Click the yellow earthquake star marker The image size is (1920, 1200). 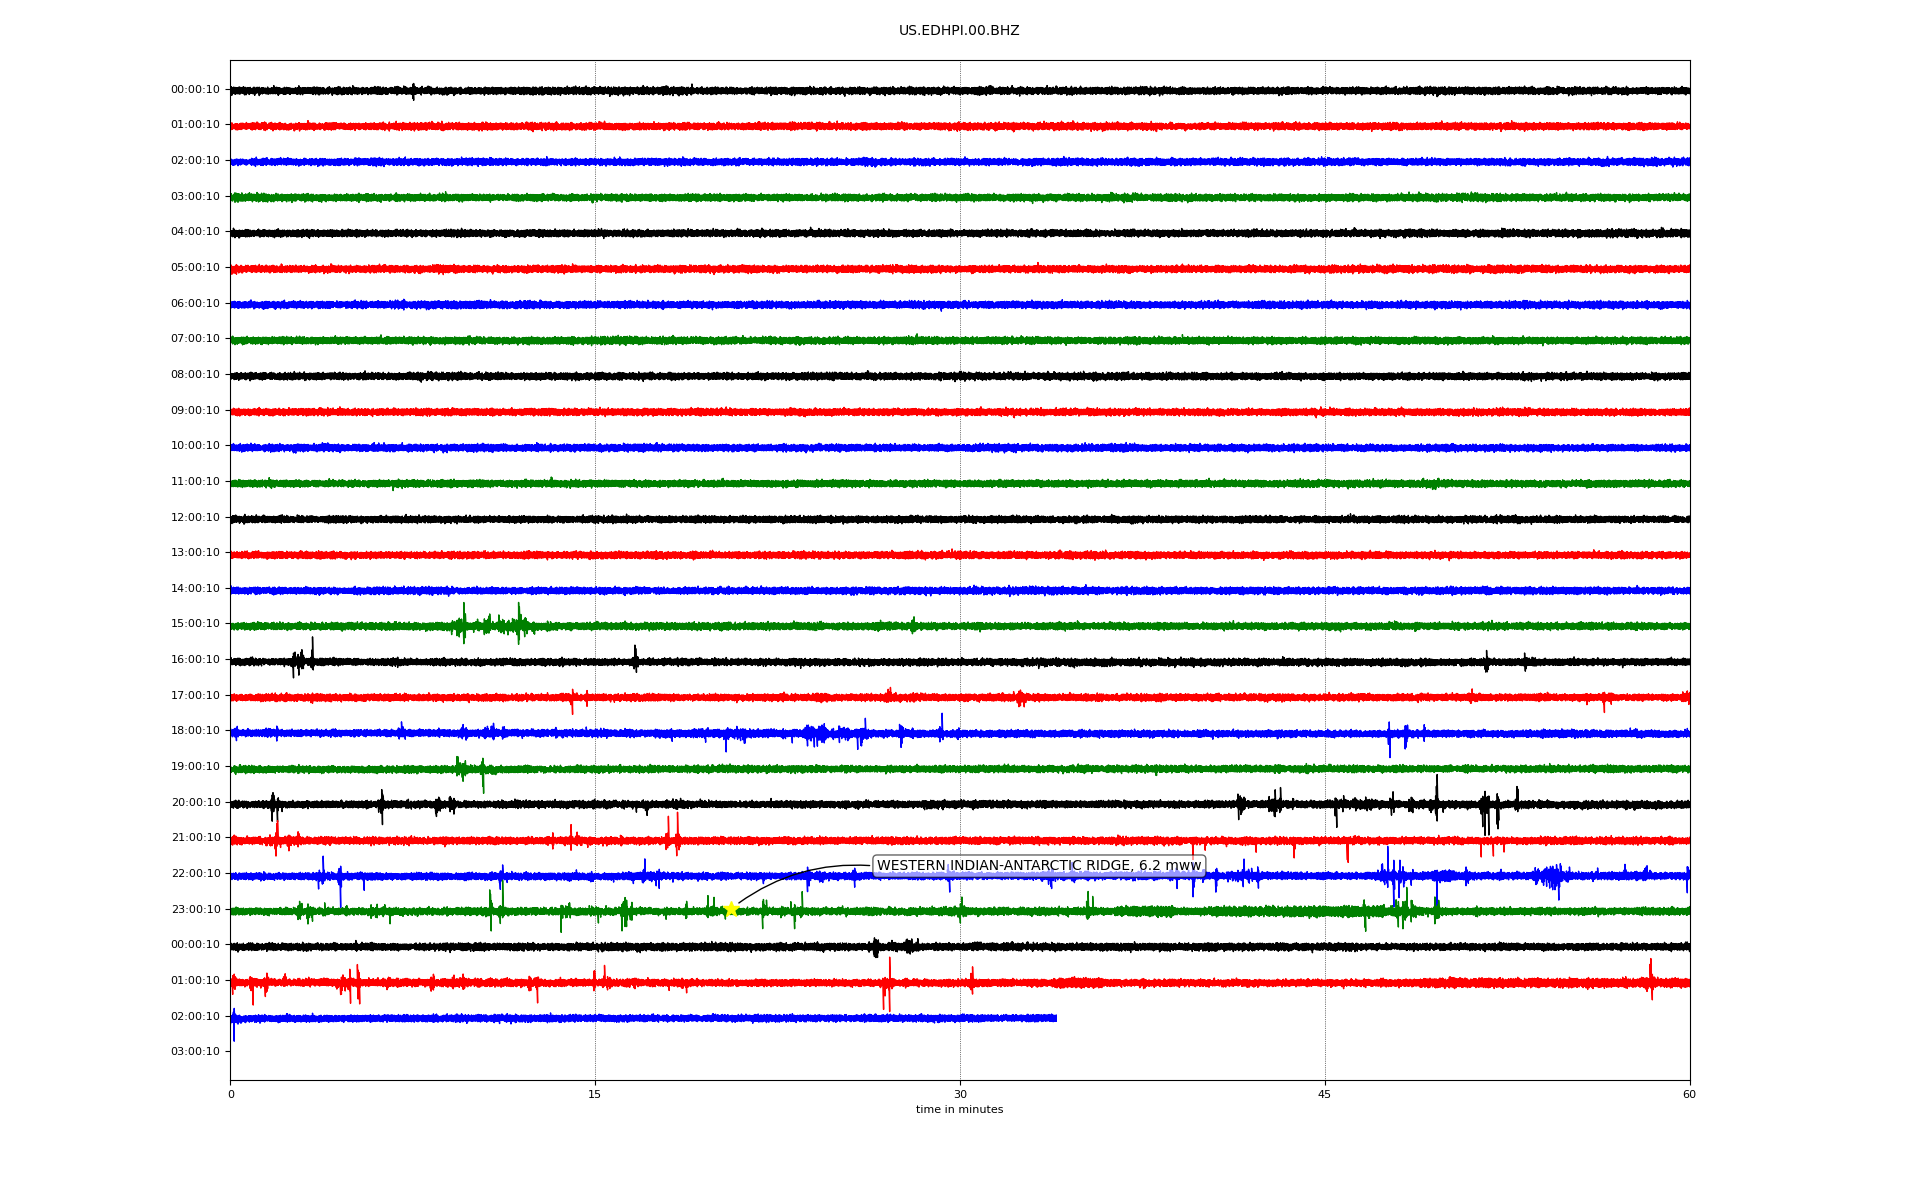click(731, 909)
